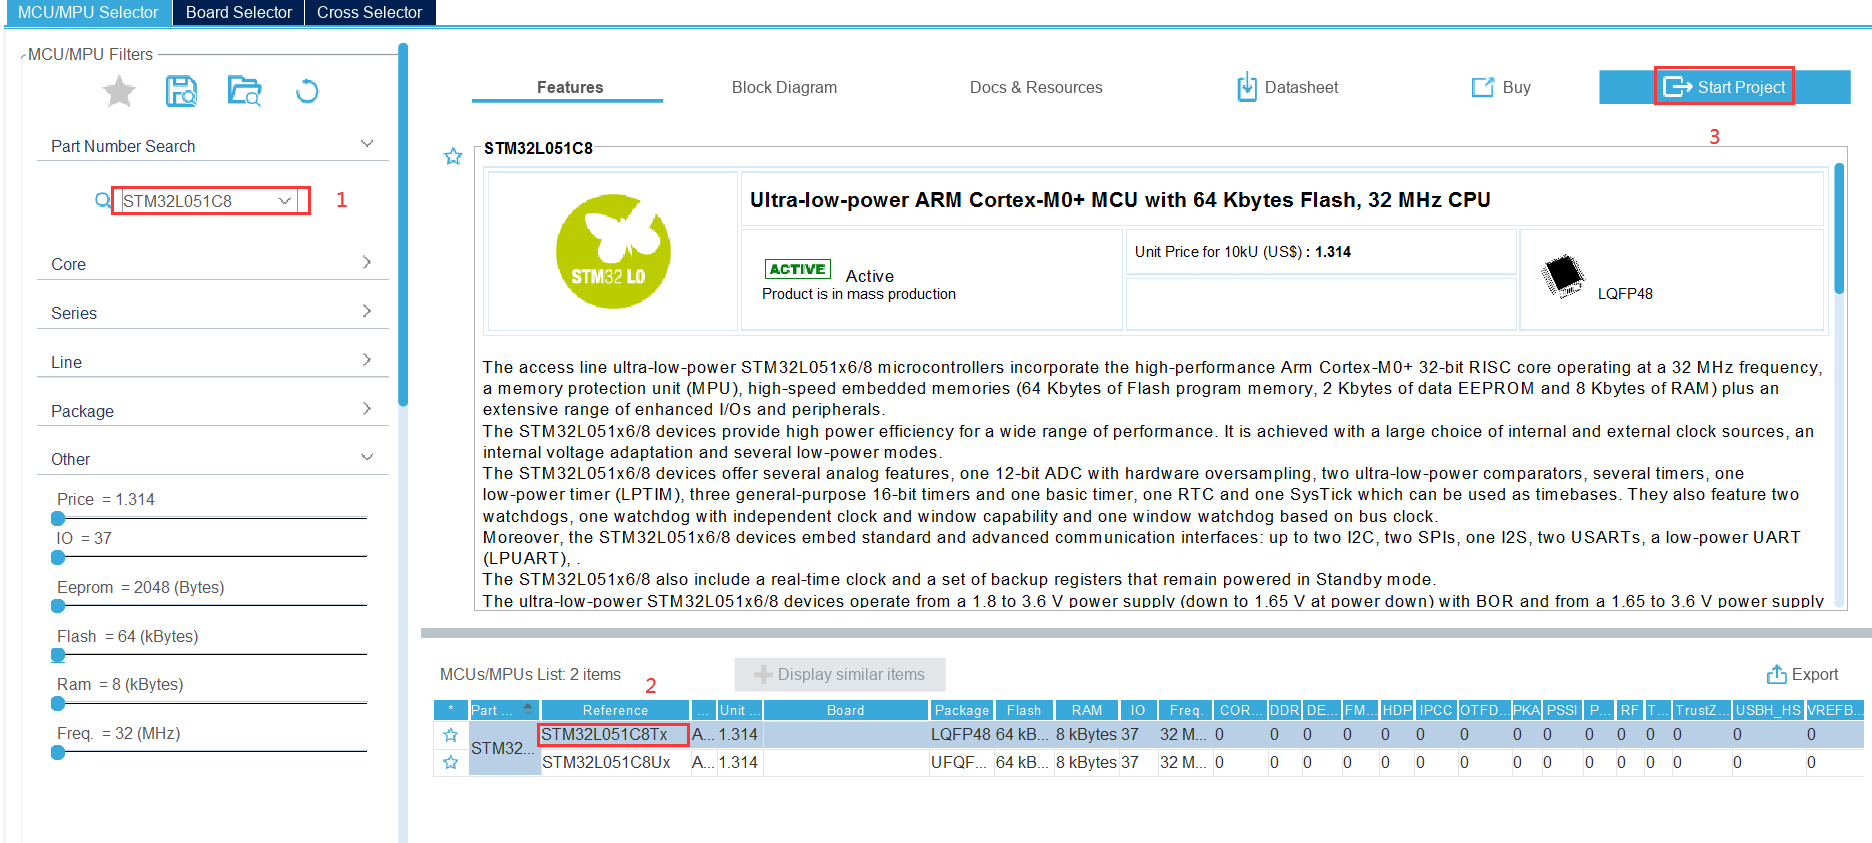Open the Buy link
Image resolution: width=1872 pixels, height=843 pixels.
(1501, 87)
